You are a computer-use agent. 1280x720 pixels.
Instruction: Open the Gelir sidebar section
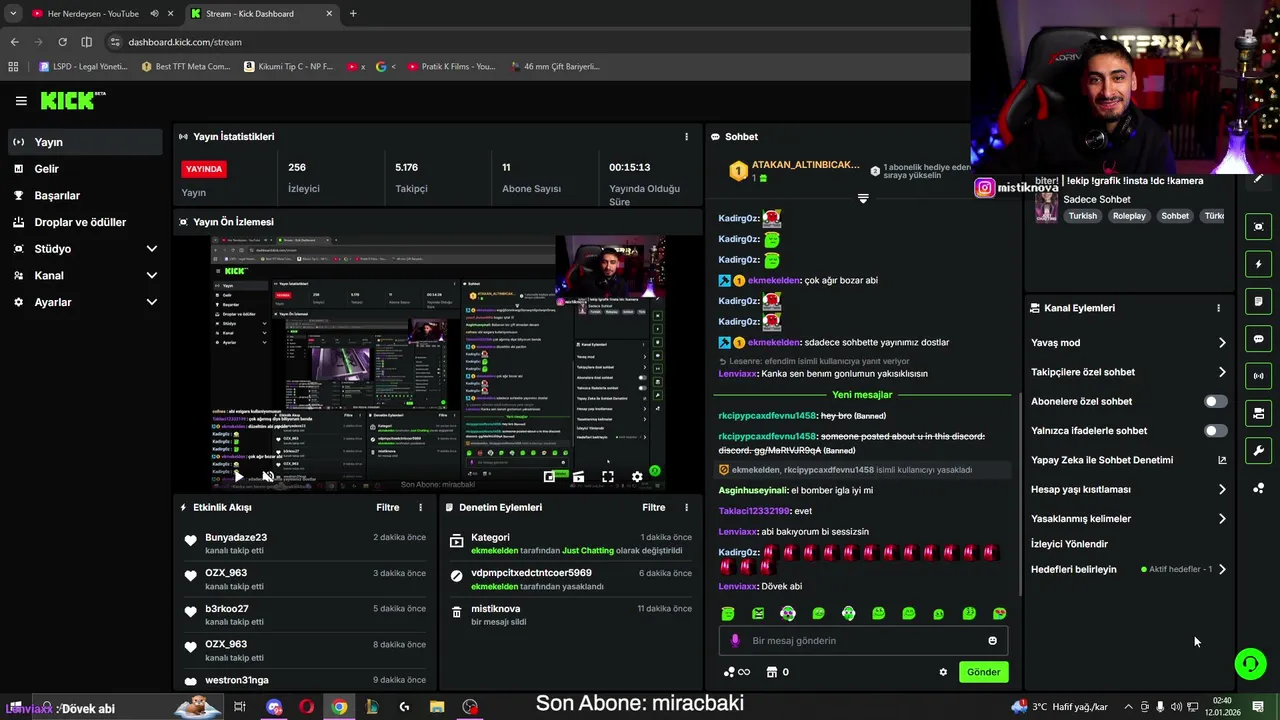click(x=85, y=169)
